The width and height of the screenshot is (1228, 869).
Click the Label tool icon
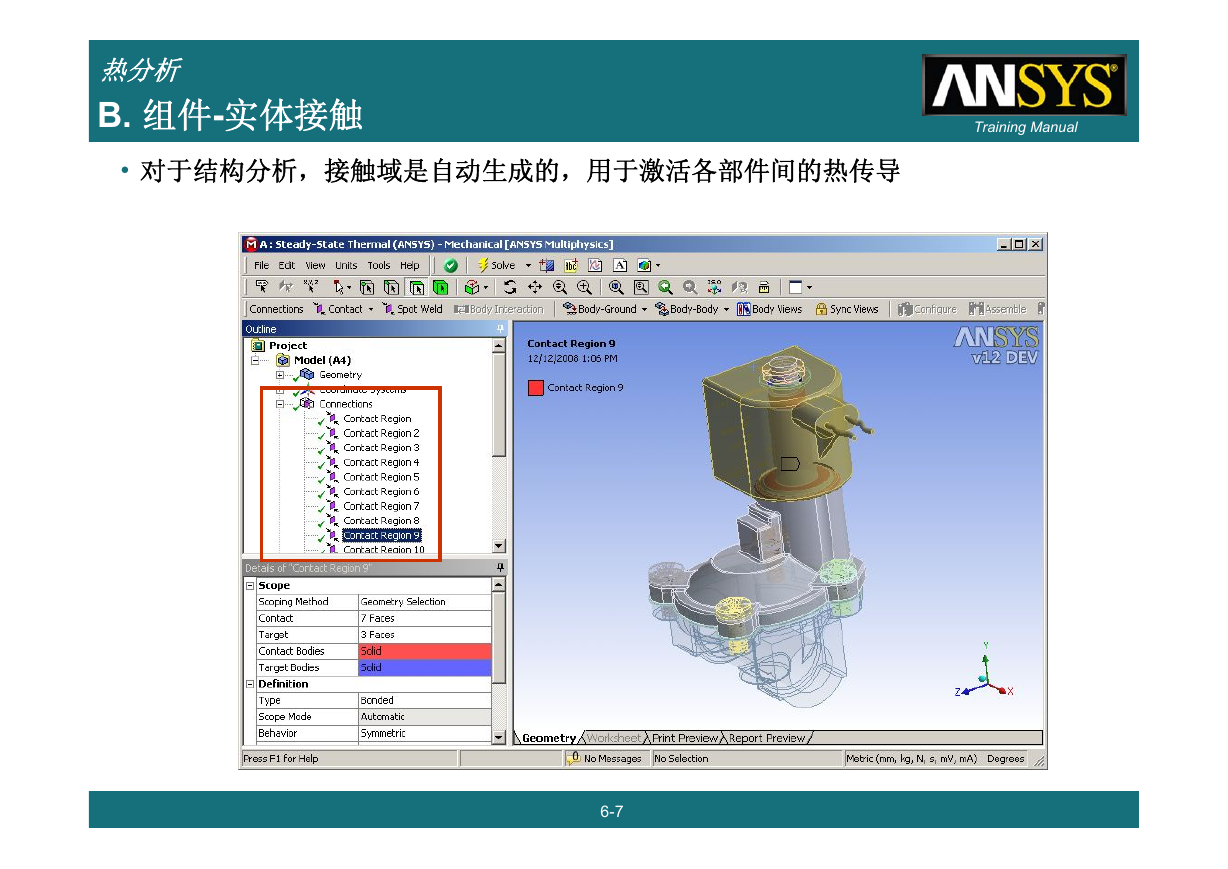tap(262, 287)
